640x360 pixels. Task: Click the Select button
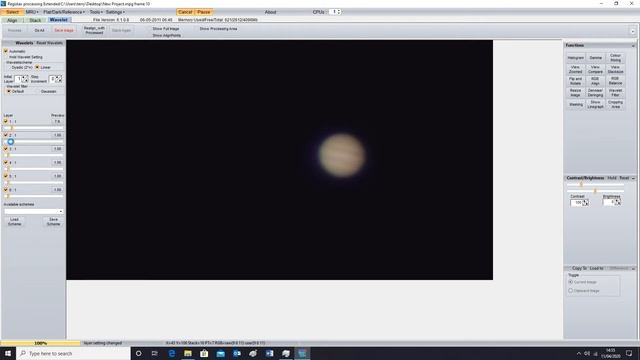pos(12,12)
